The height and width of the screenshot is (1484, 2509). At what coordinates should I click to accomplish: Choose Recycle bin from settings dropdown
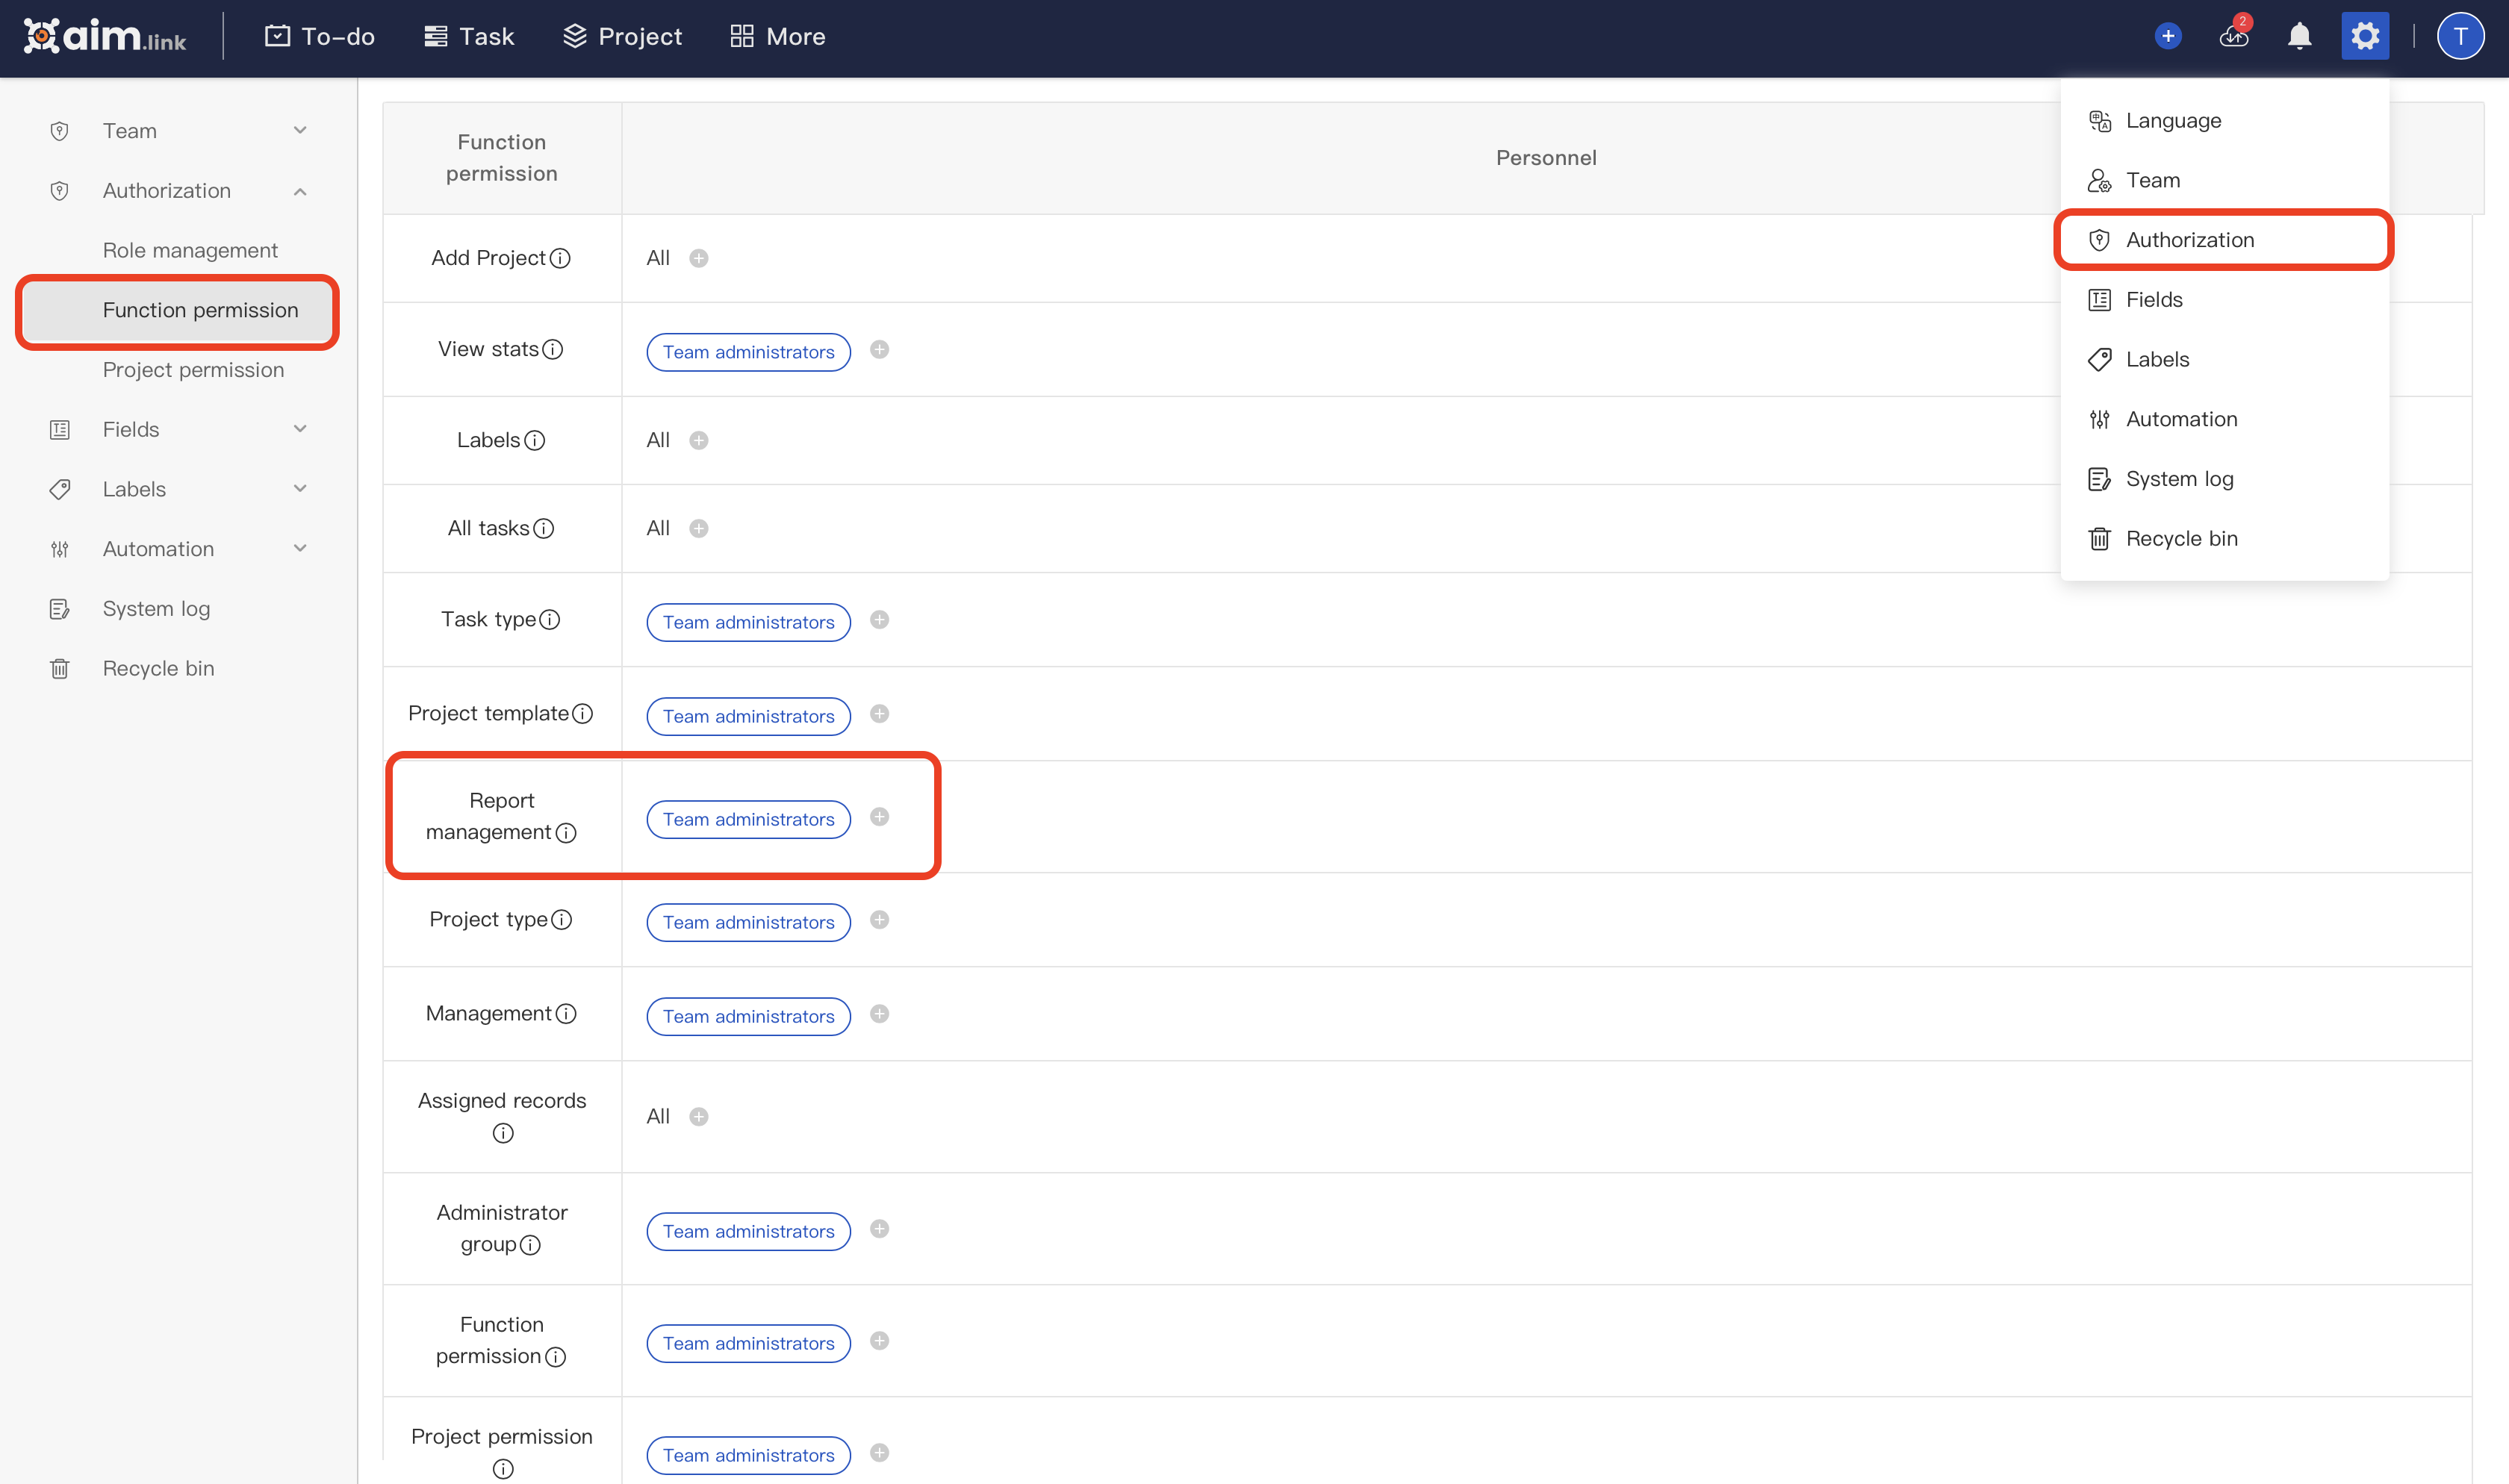[2181, 539]
